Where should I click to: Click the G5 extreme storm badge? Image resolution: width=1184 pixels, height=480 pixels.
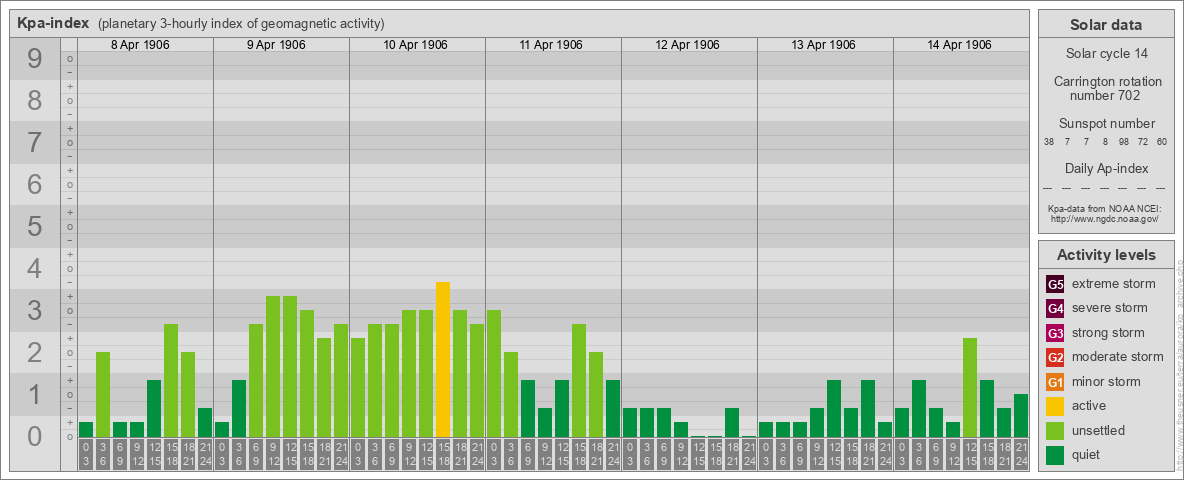(x=1055, y=285)
